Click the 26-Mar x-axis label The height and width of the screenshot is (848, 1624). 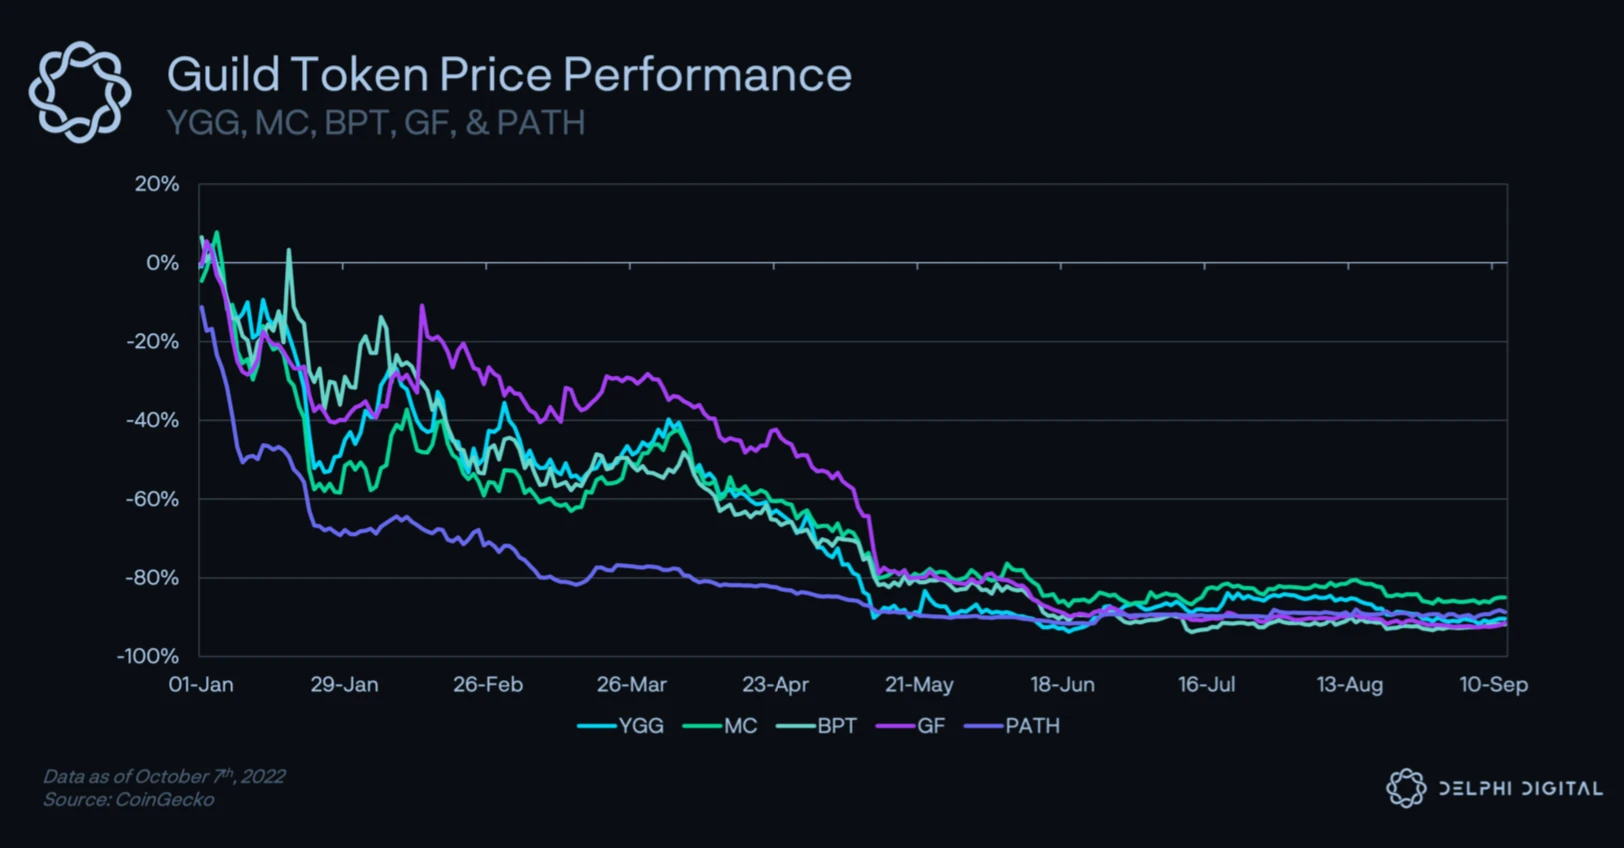pos(631,685)
